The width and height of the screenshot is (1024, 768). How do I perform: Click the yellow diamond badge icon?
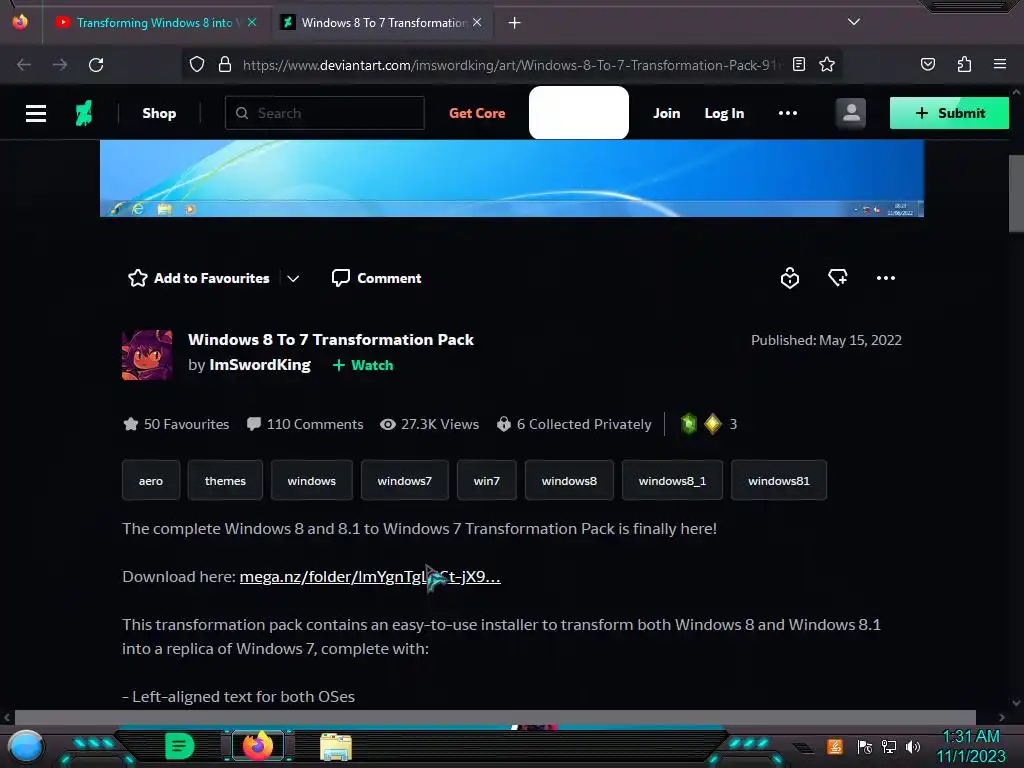pos(712,424)
